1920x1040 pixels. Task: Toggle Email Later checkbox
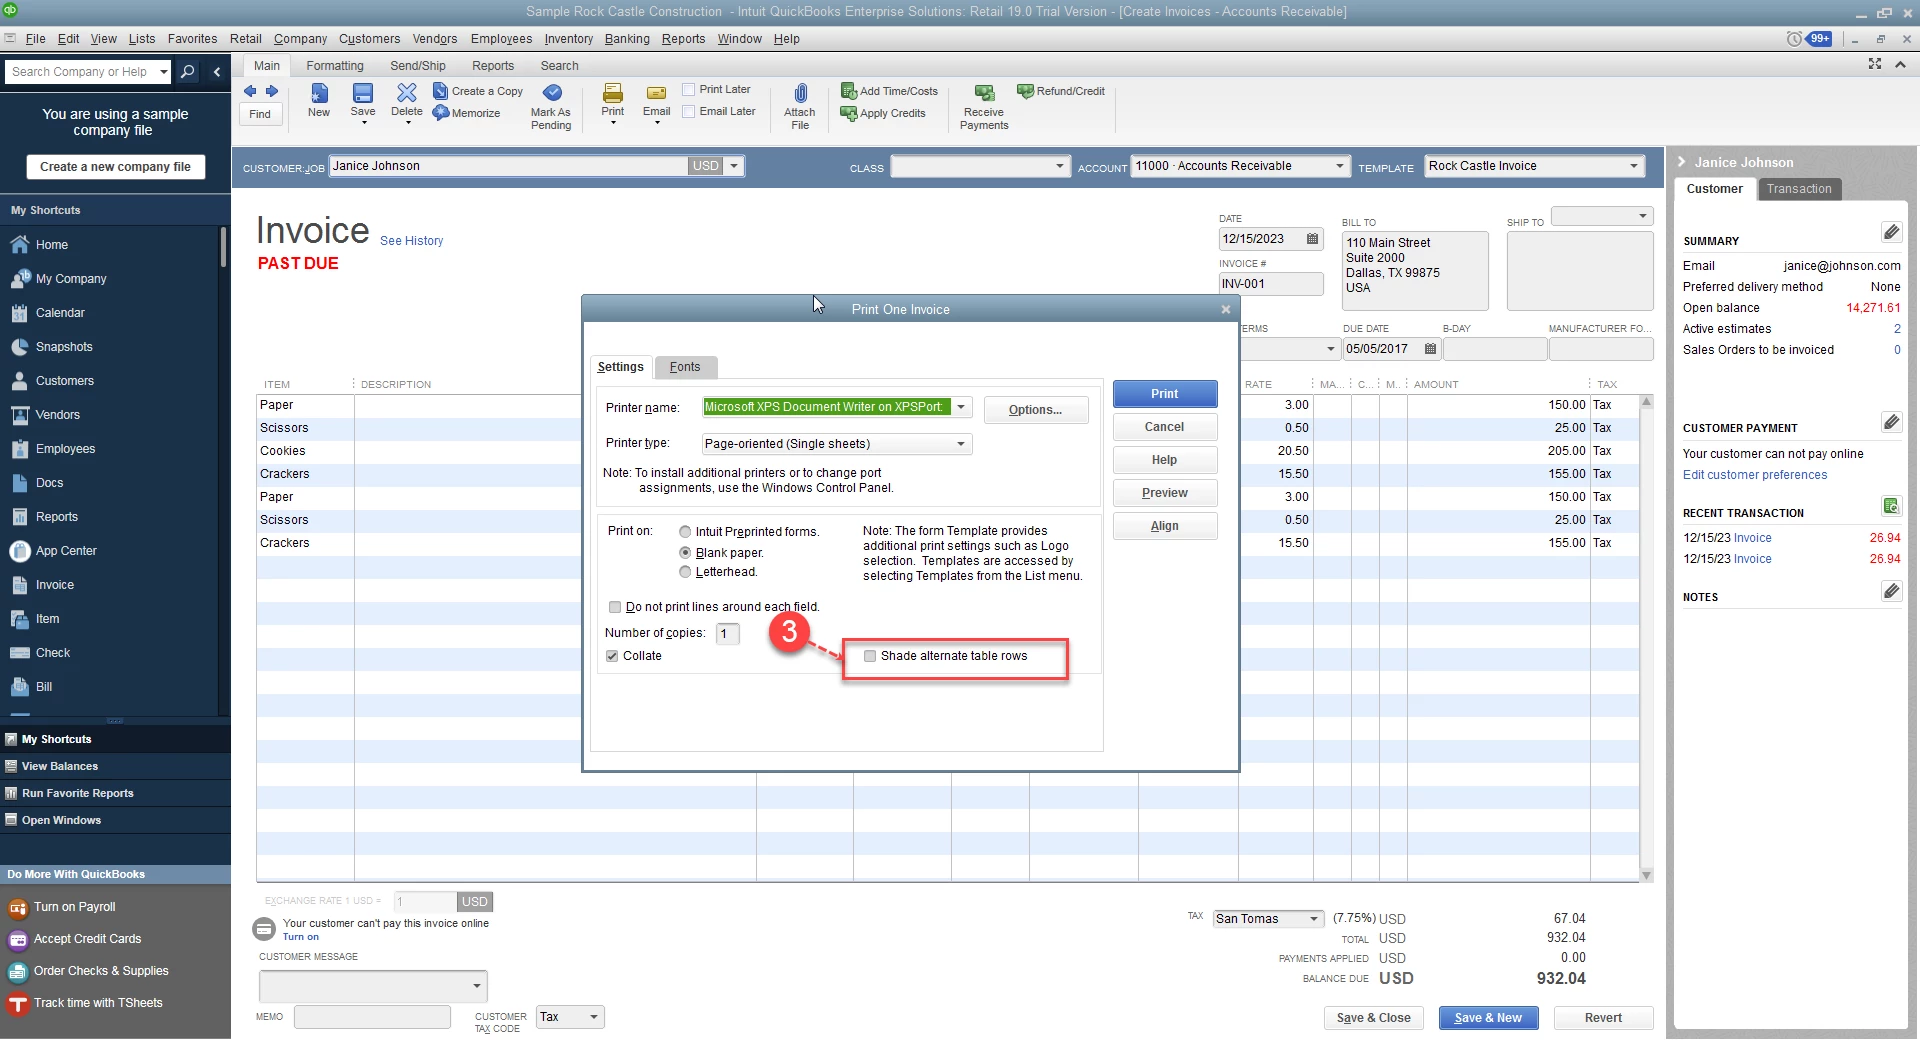point(689,112)
